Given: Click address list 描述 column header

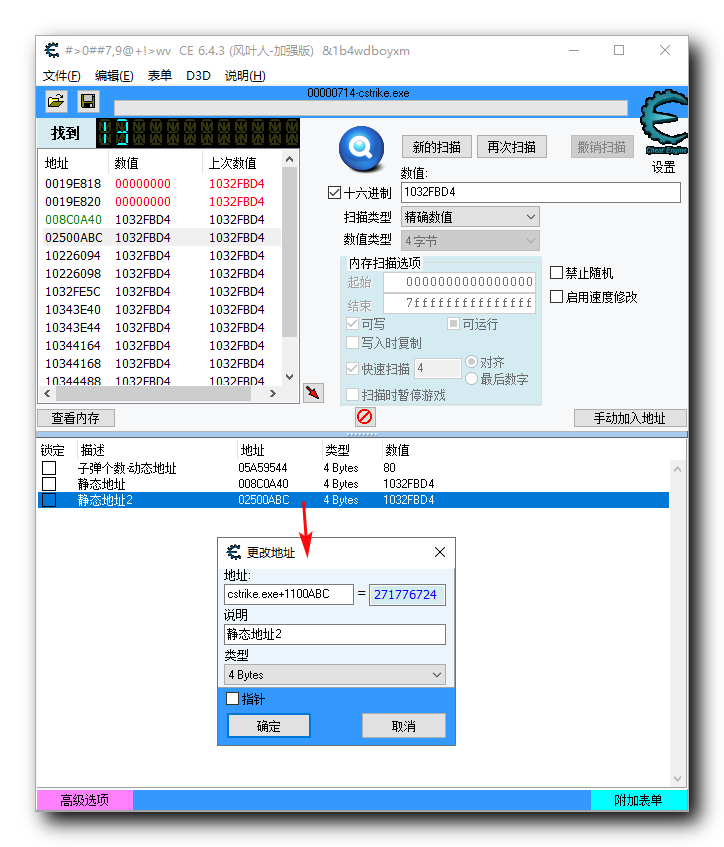Looking at the screenshot, I should [x=157, y=450].
